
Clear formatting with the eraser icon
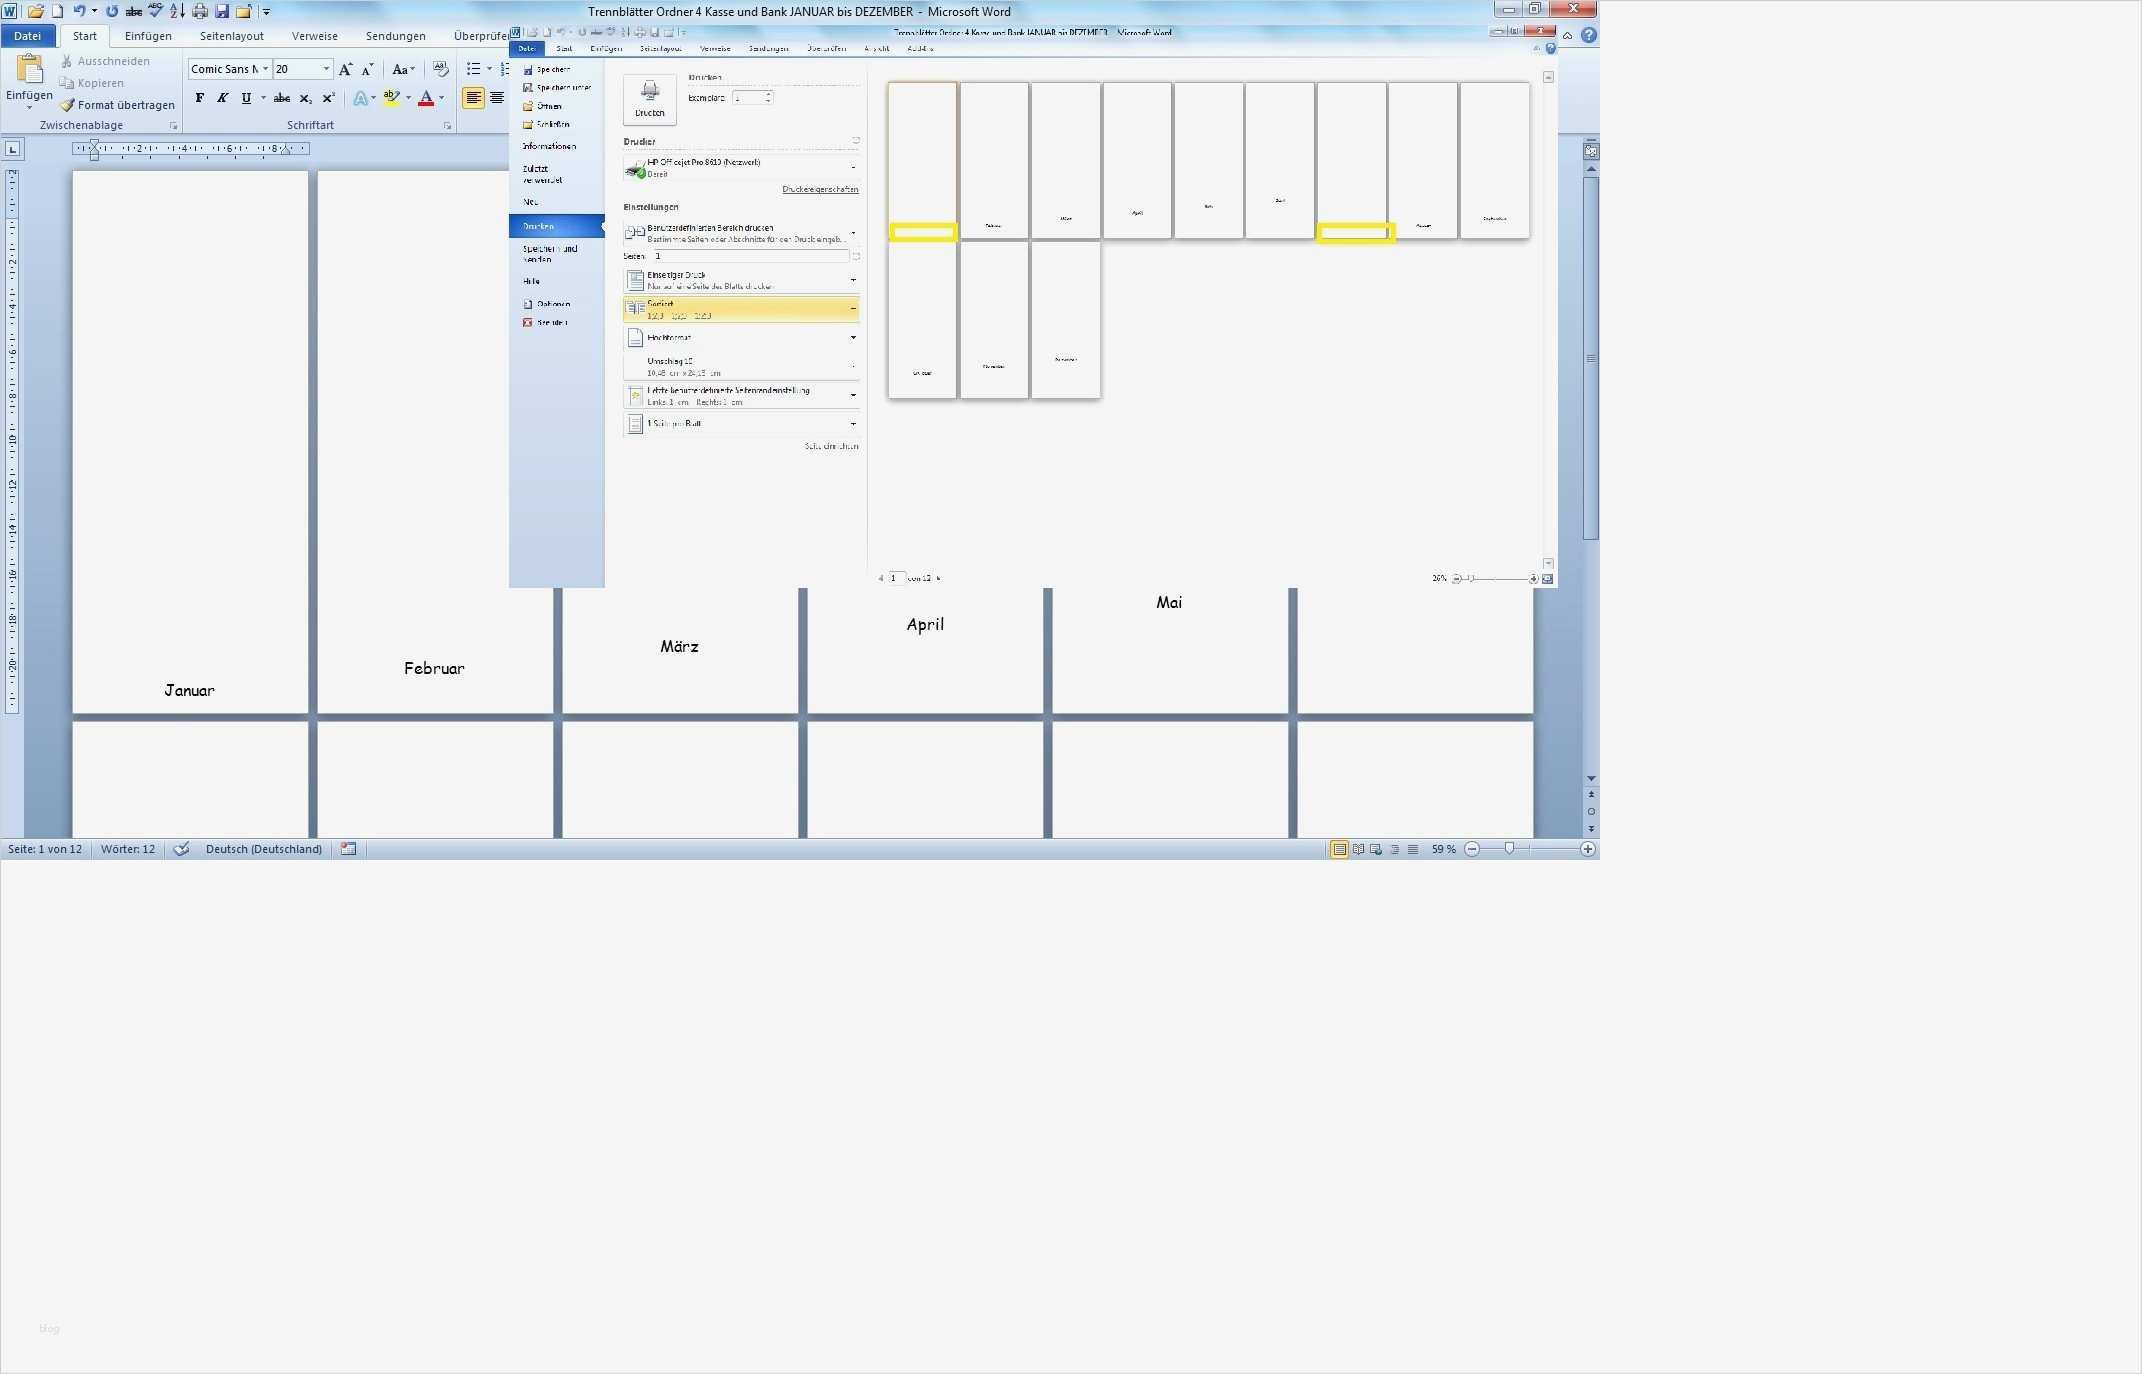[440, 69]
